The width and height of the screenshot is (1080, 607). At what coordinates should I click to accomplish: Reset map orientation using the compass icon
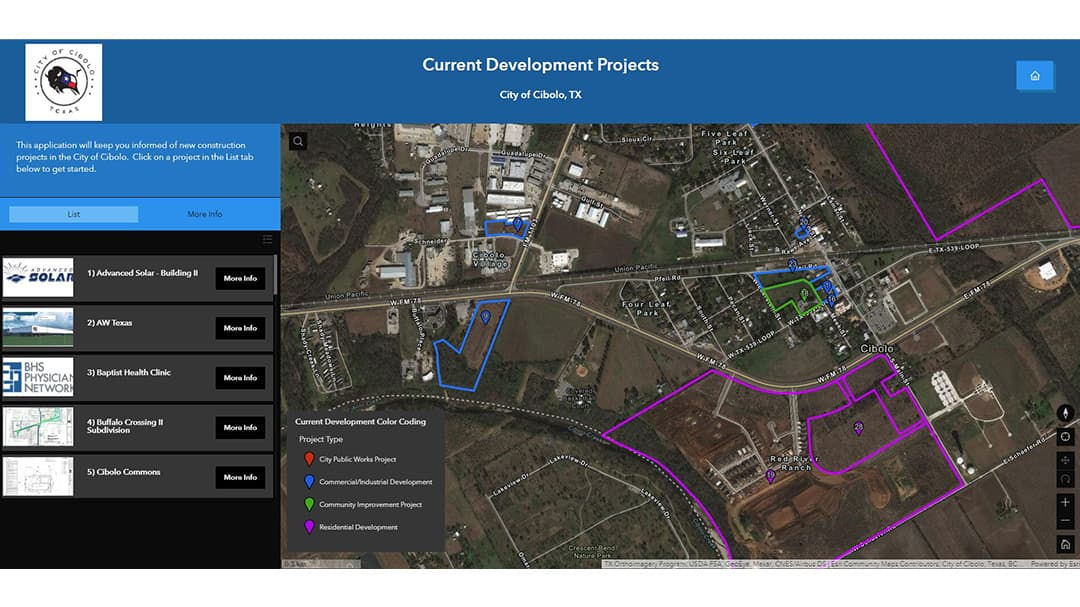[1065, 413]
